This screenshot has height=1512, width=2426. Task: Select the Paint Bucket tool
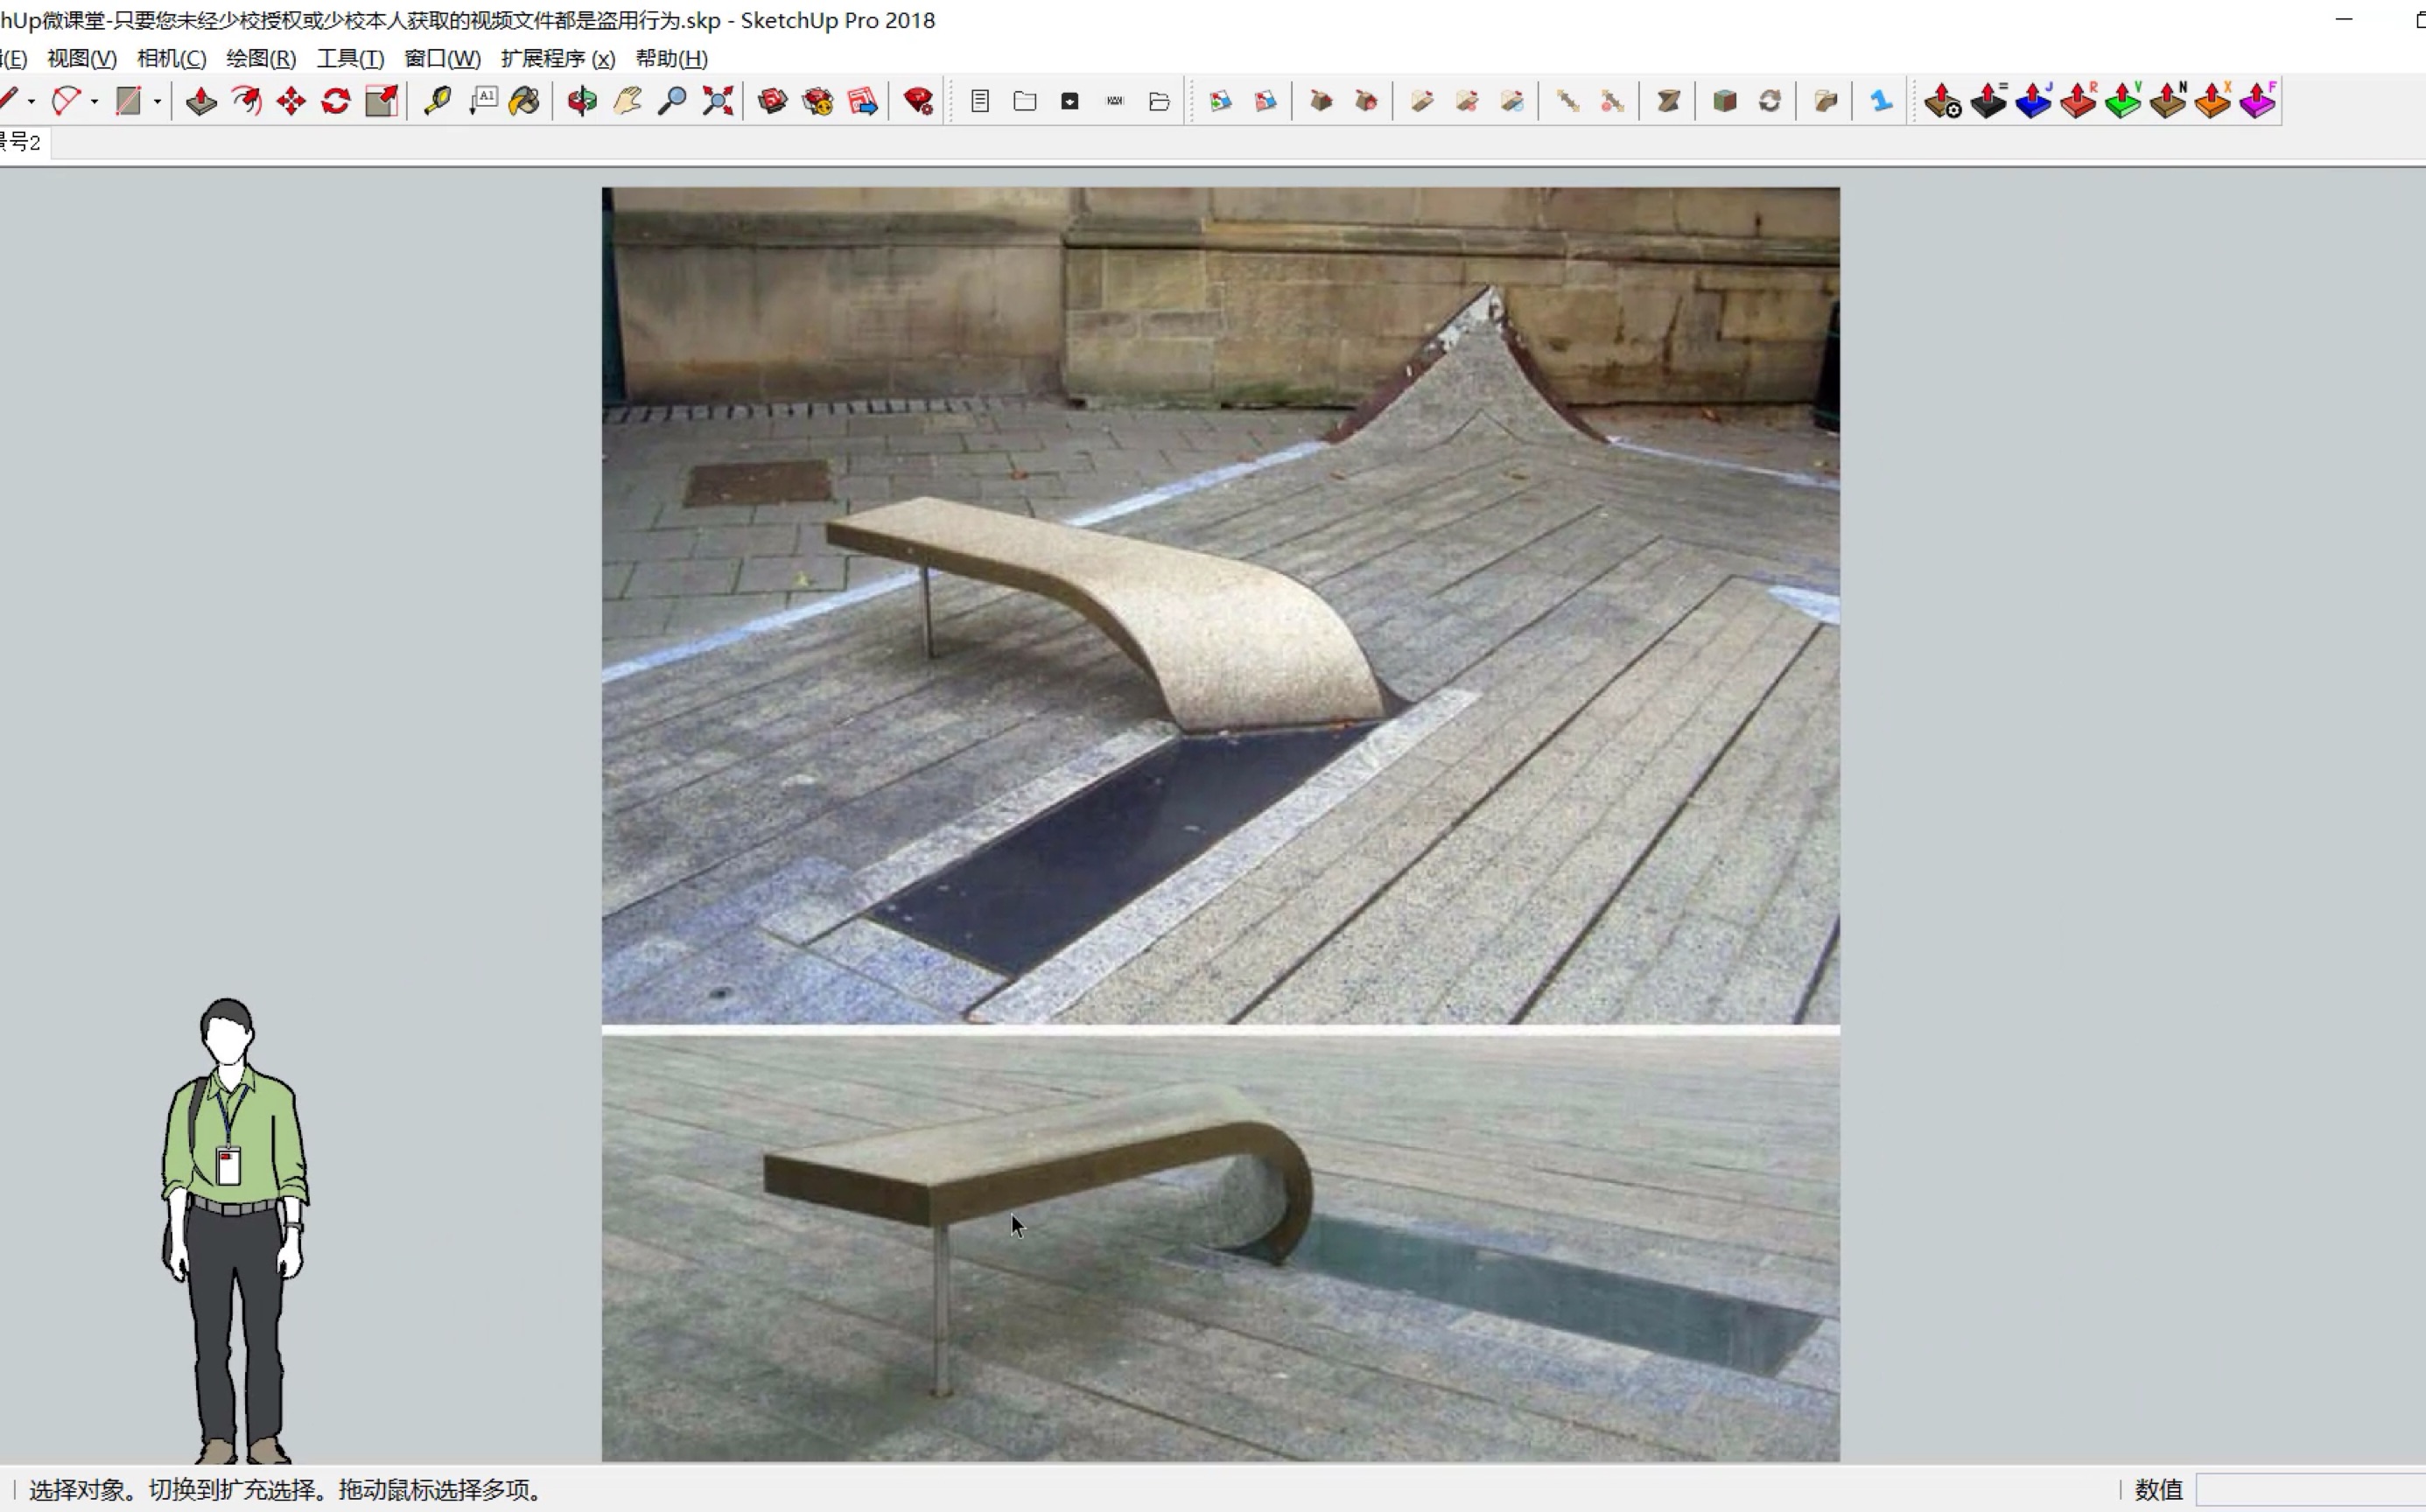(x=525, y=101)
